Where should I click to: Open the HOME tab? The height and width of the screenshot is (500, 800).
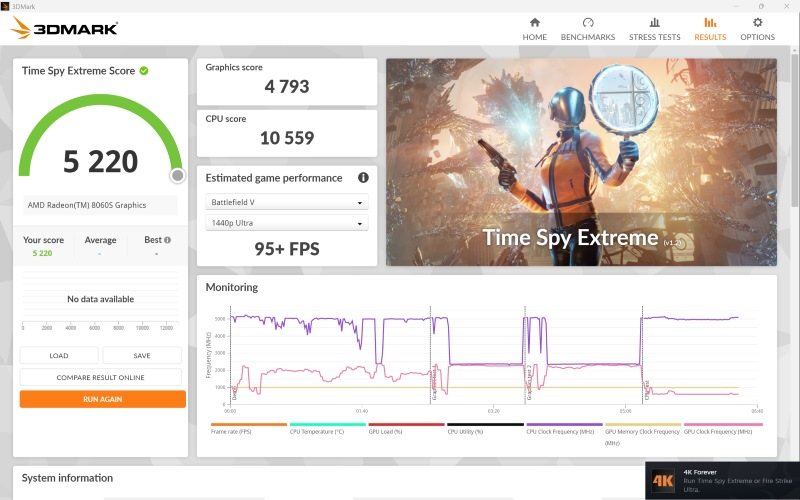534,30
